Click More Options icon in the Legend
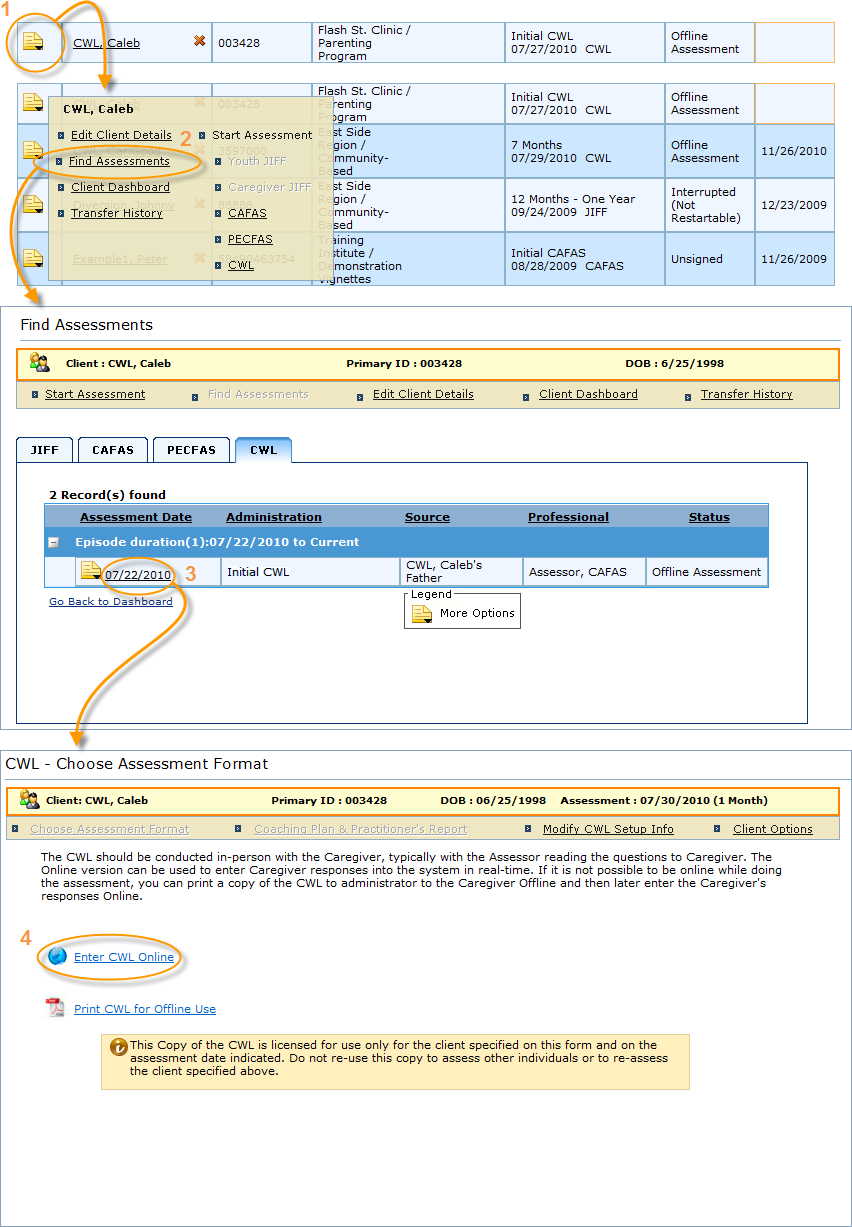This screenshot has width=852, height=1227. coord(422,614)
